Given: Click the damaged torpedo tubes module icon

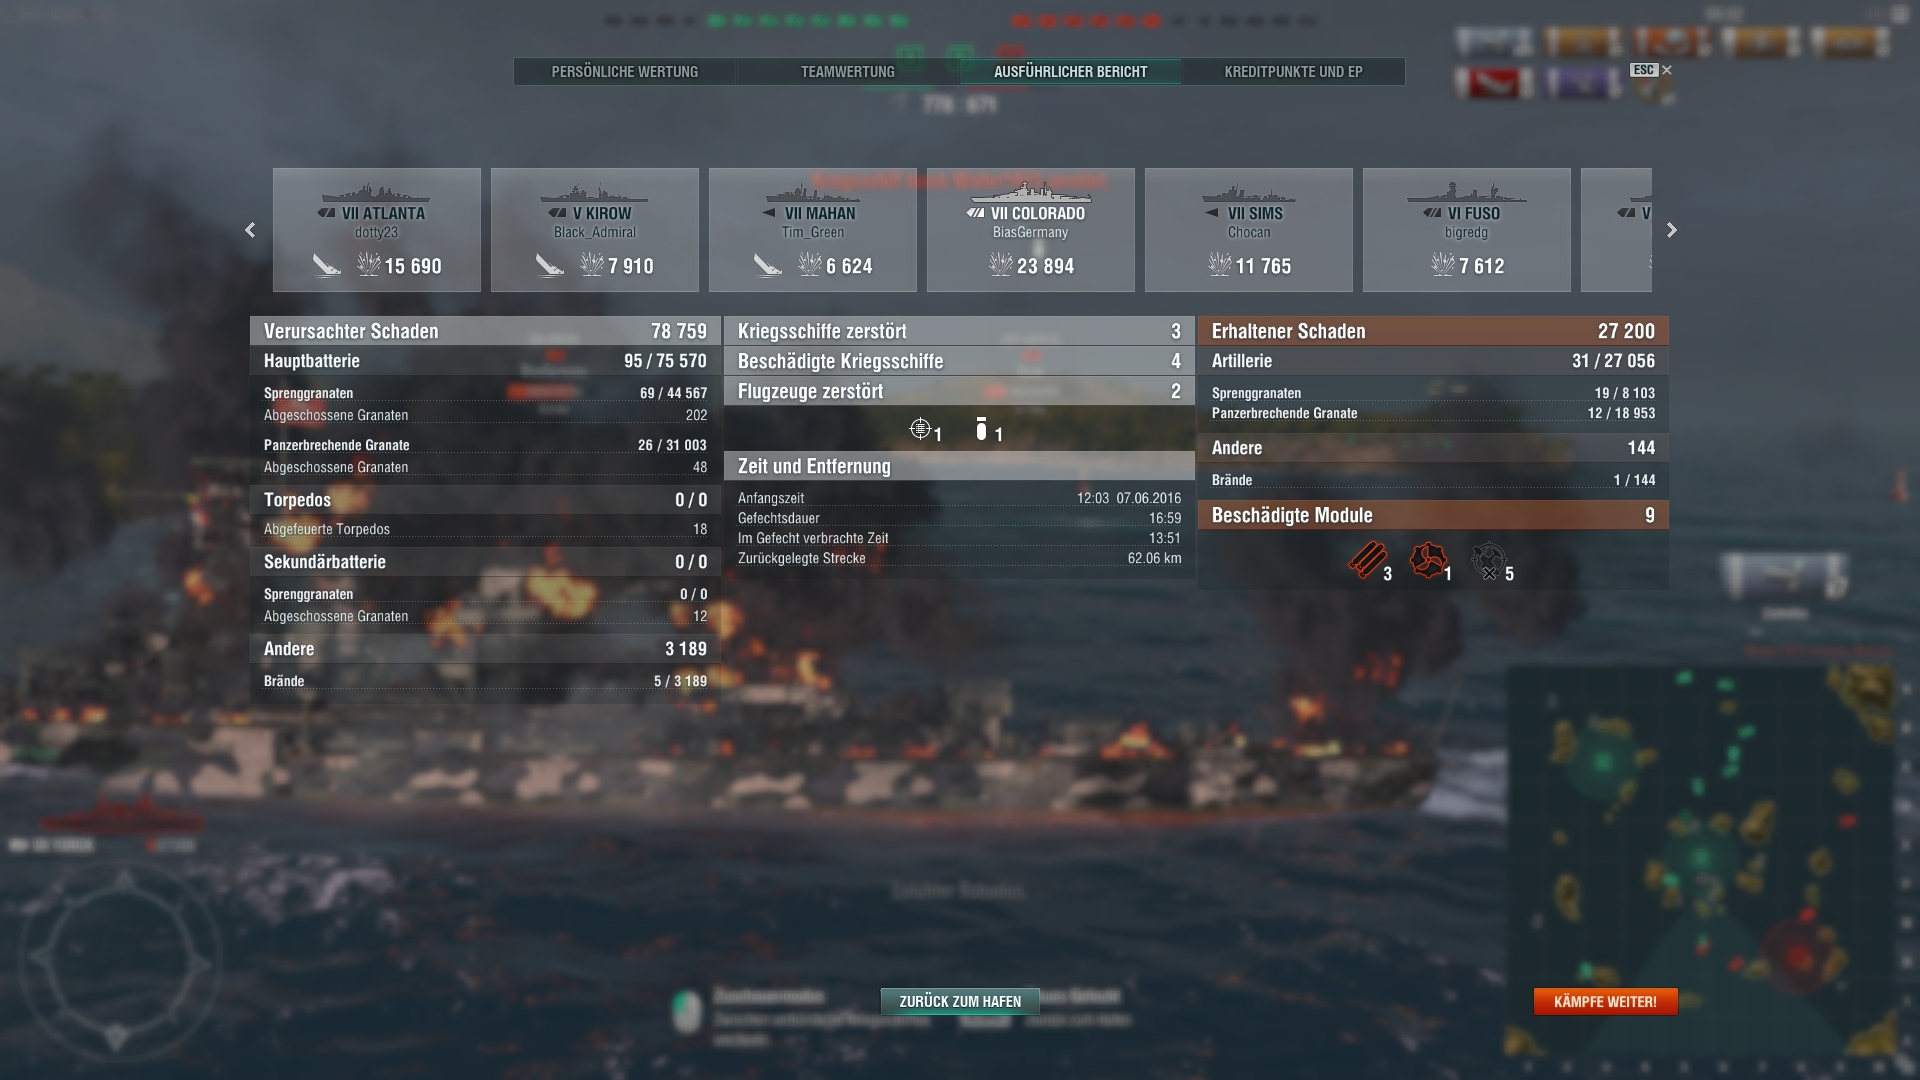Looking at the screenshot, I should [1366, 560].
